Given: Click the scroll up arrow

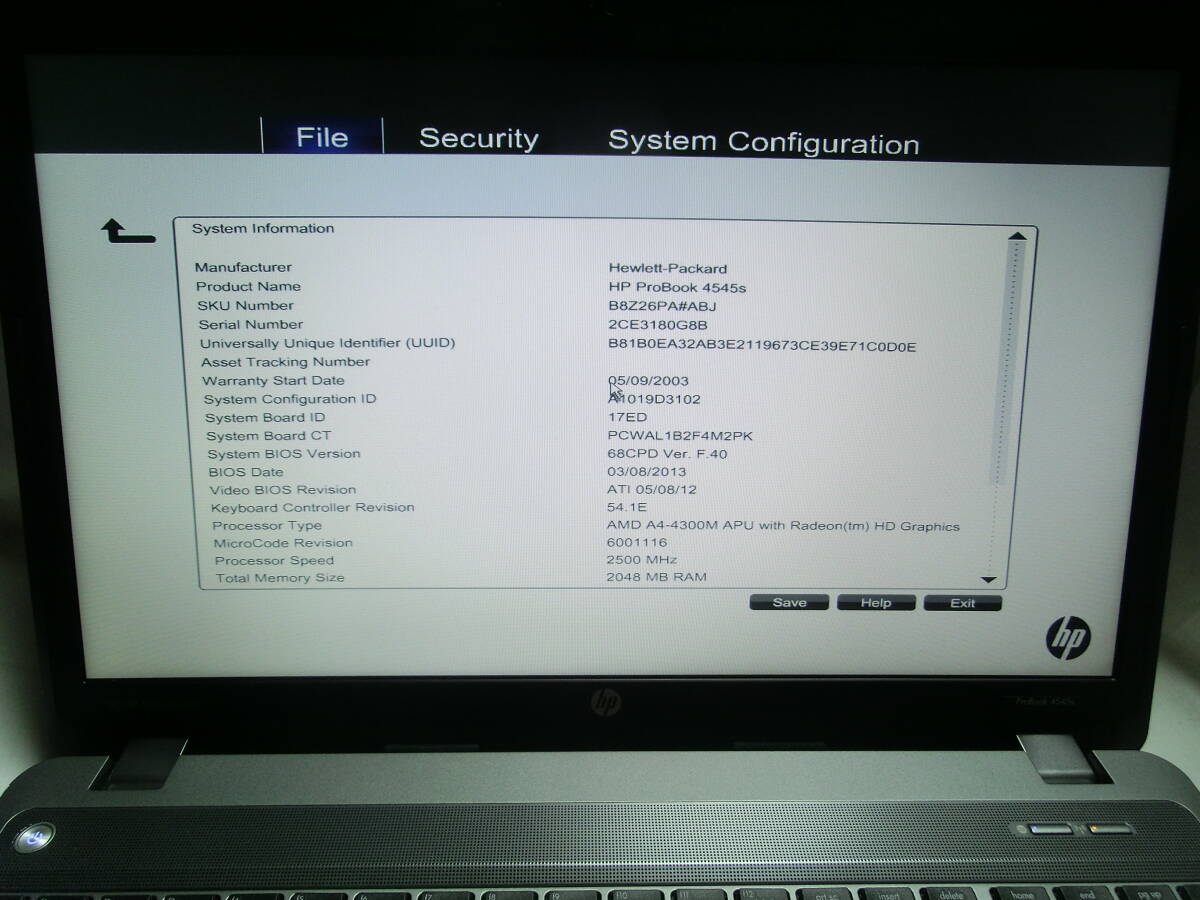Looking at the screenshot, I should tap(1017, 238).
